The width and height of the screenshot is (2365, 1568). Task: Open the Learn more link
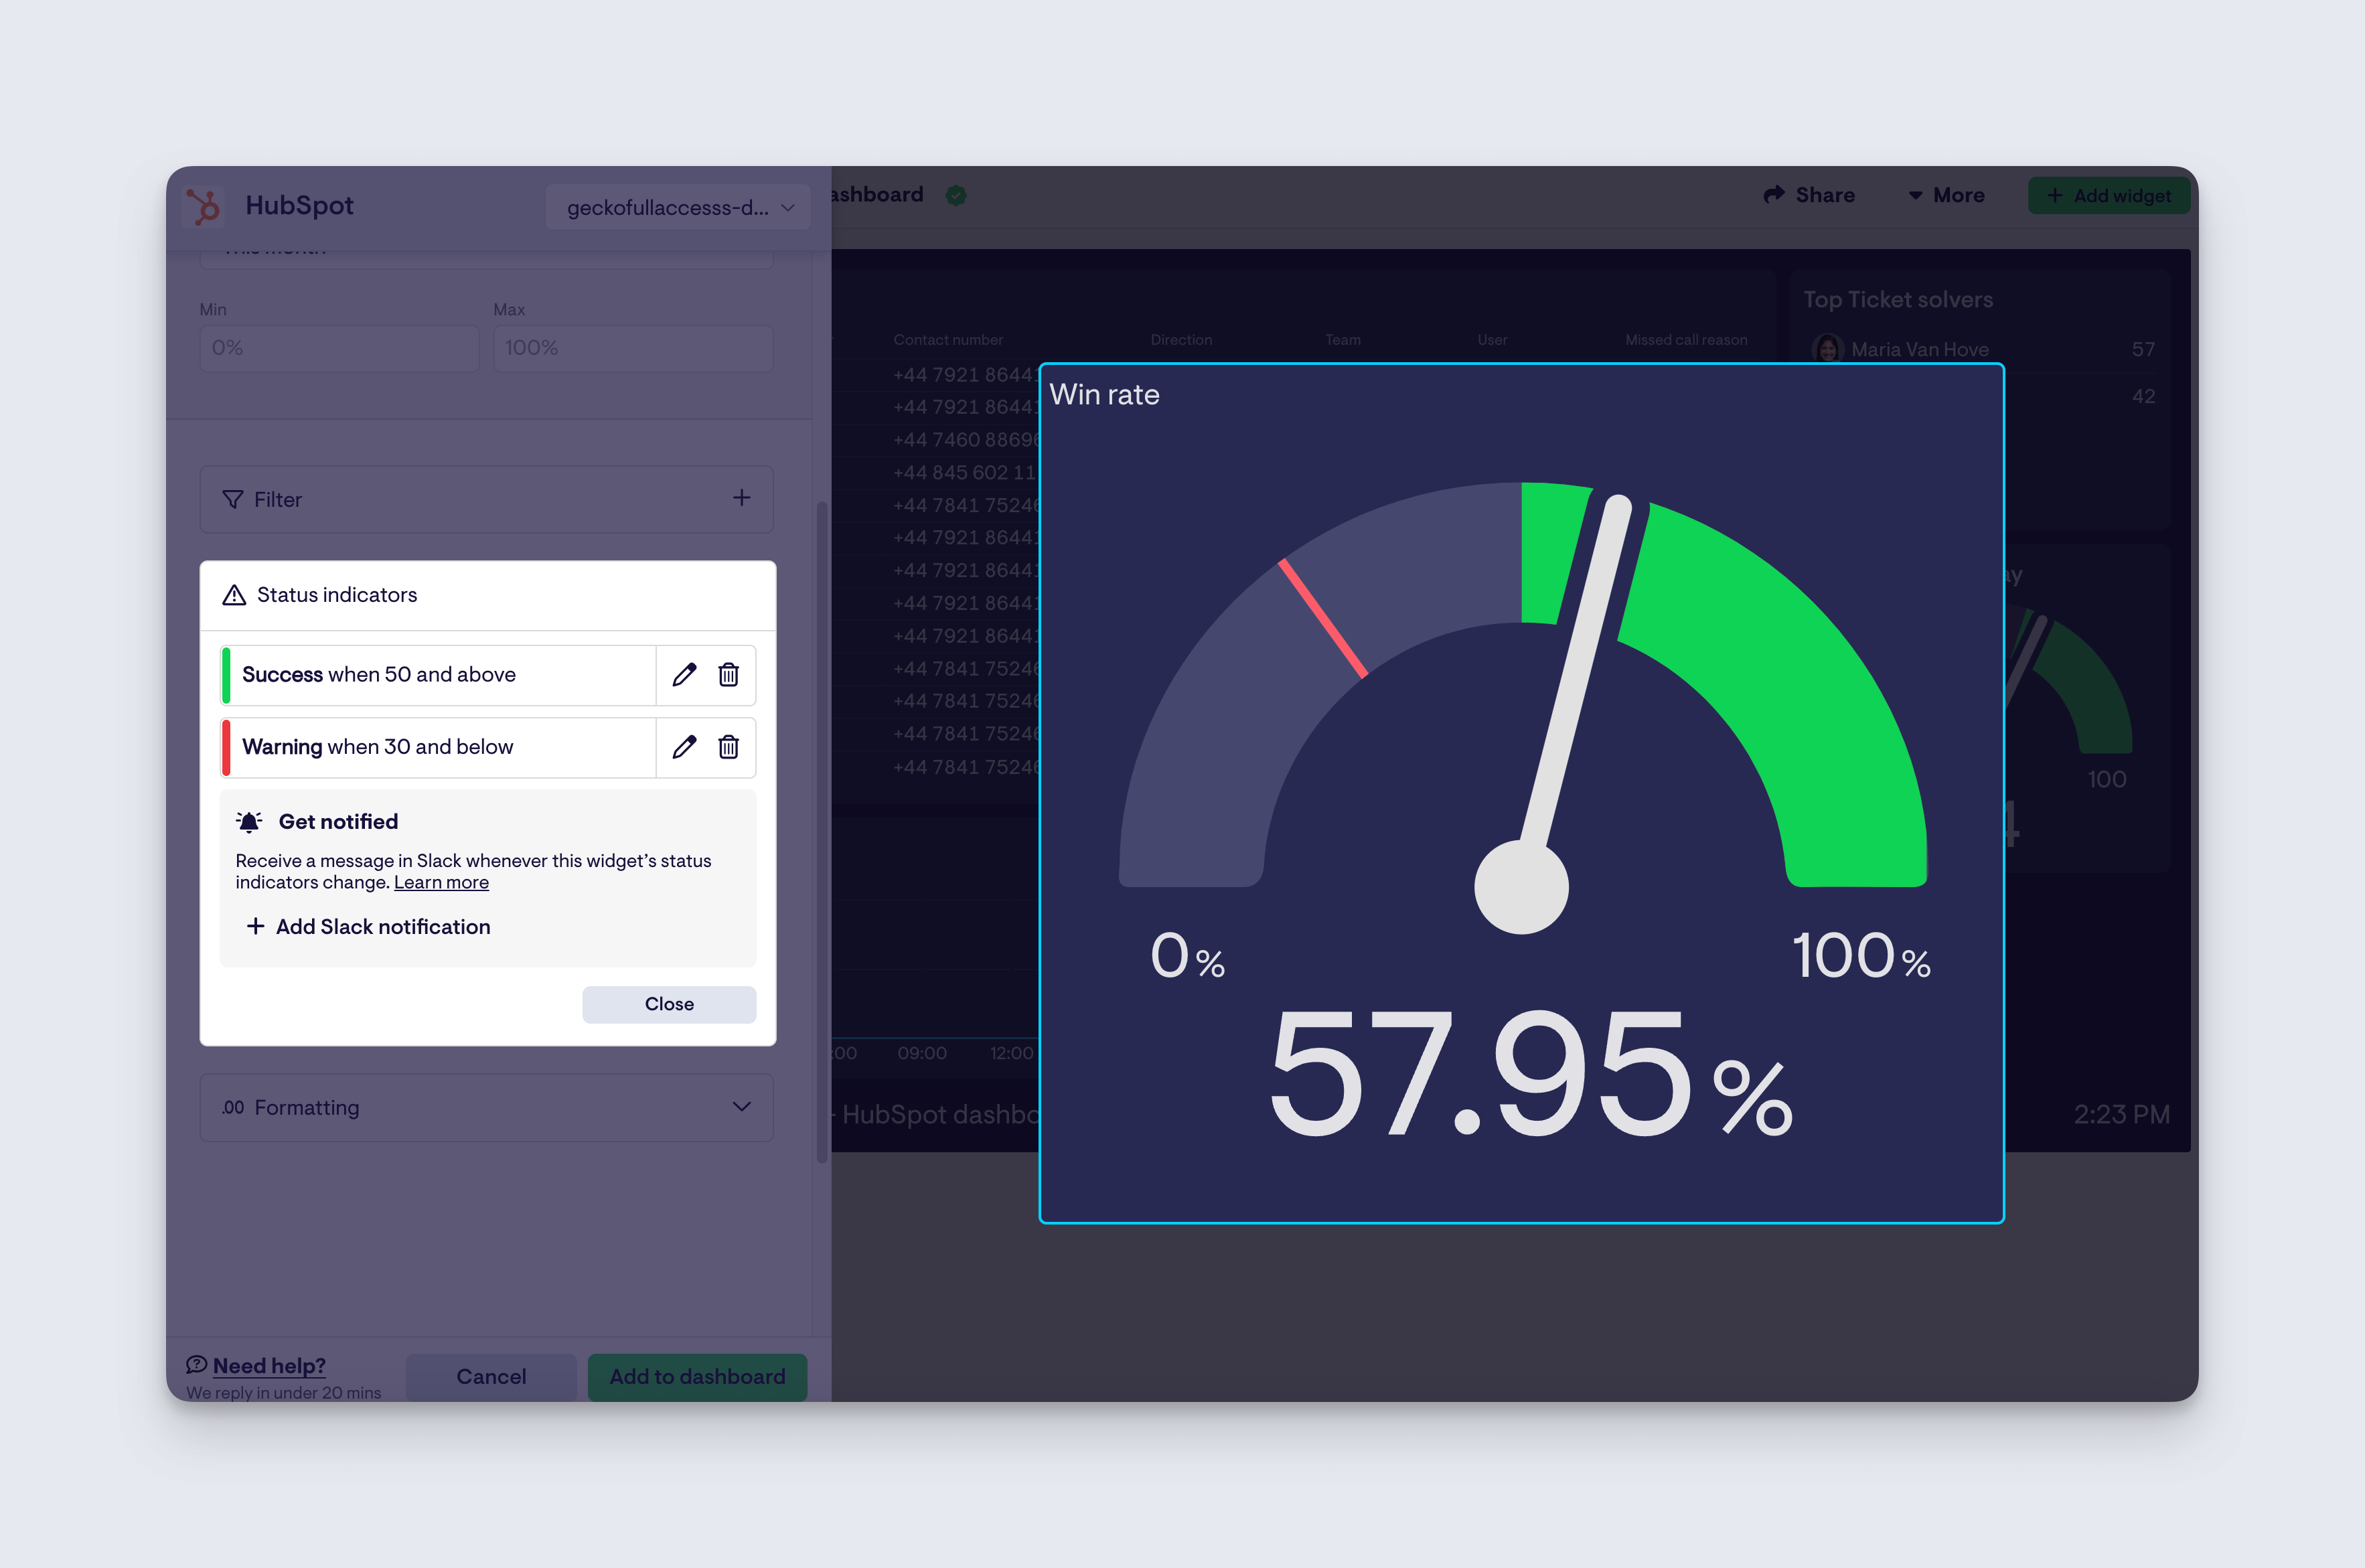click(x=441, y=882)
